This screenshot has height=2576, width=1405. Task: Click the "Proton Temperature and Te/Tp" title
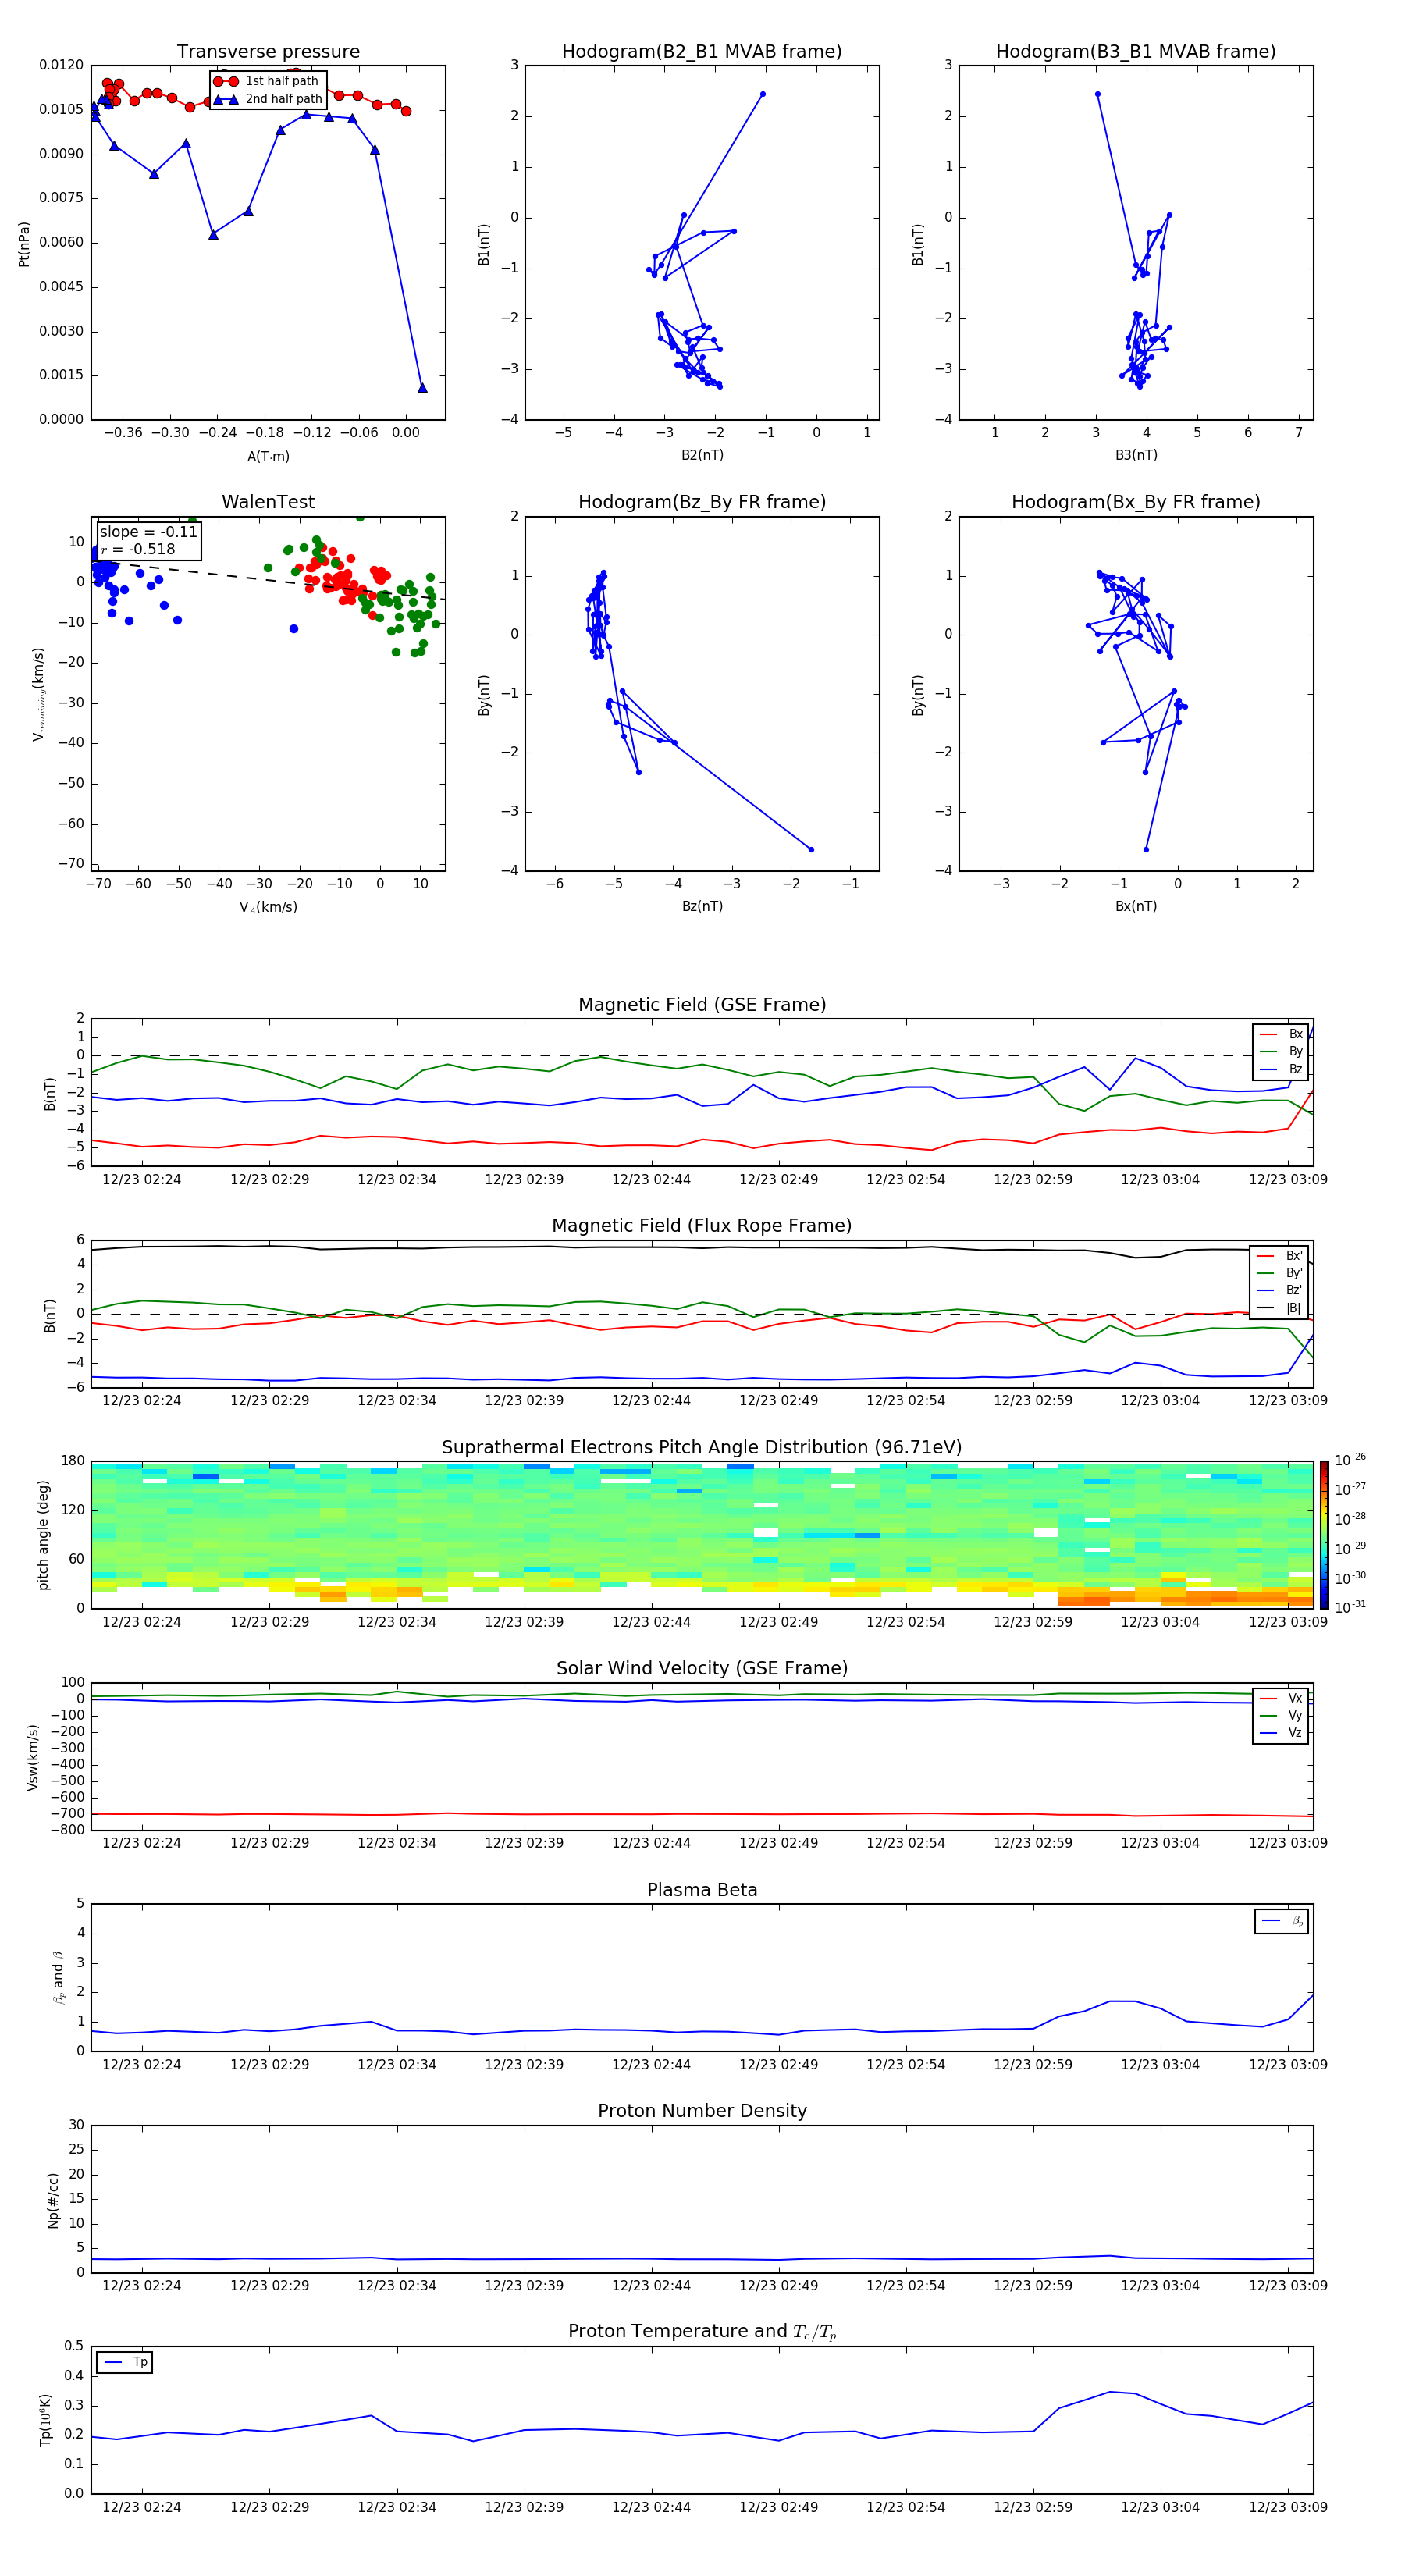click(x=702, y=2332)
